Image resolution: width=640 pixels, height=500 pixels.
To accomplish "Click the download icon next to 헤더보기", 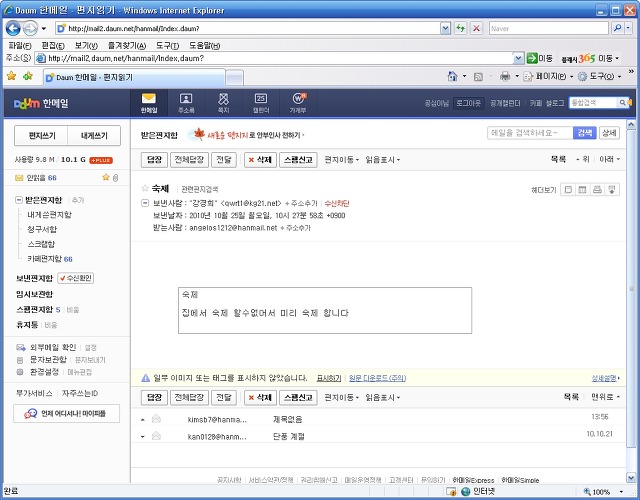I will [612, 189].
